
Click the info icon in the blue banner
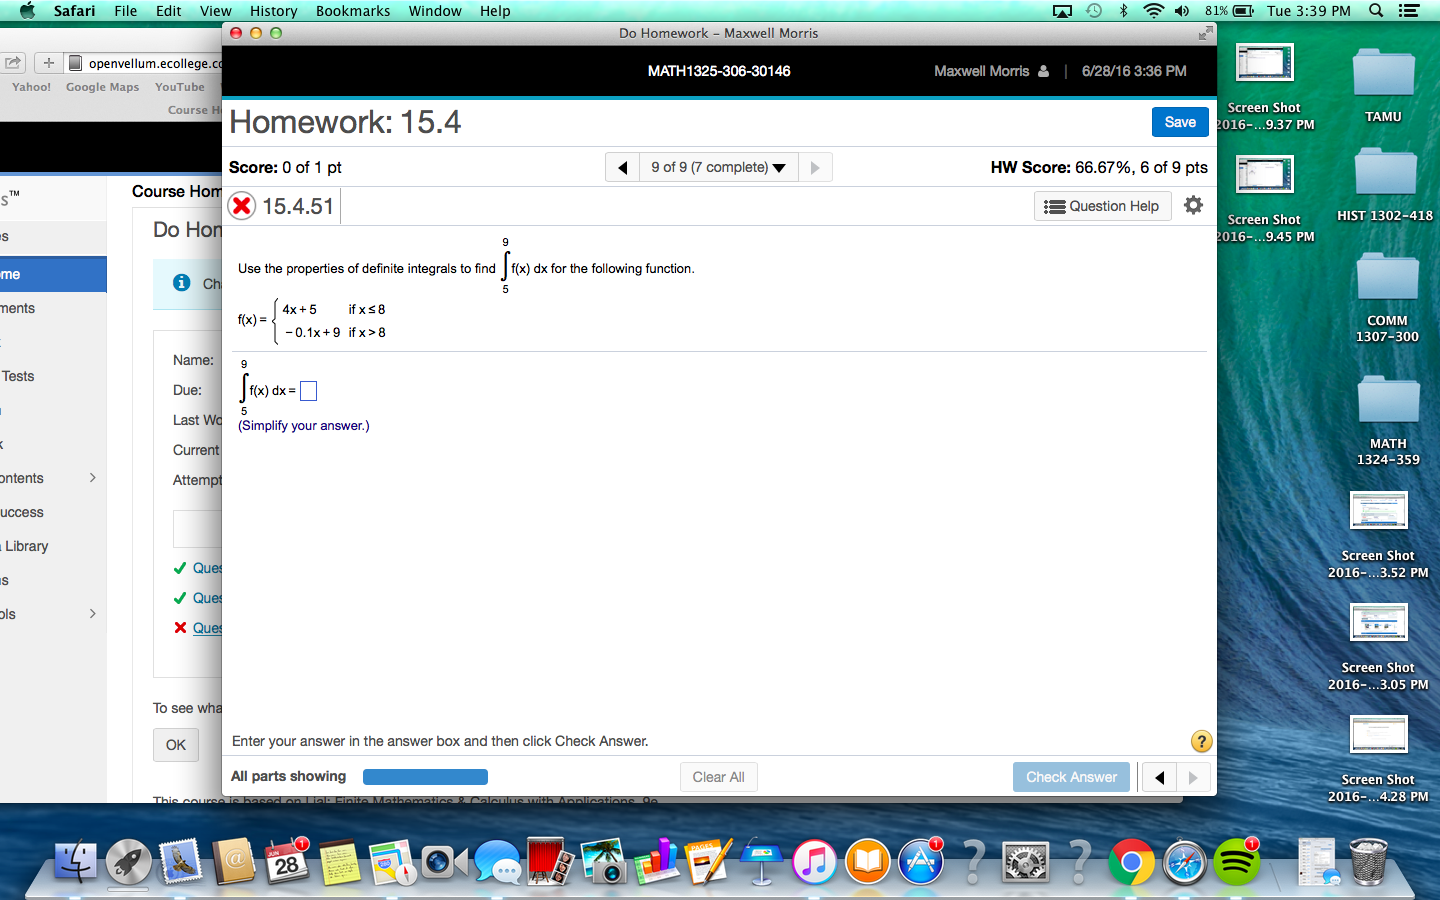coord(183,283)
